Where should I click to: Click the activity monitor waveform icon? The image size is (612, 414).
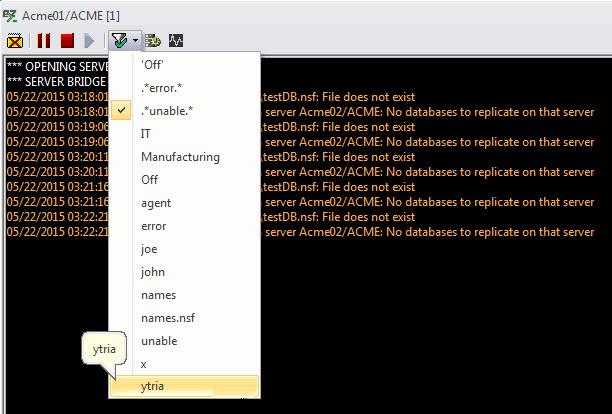click(176, 41)
